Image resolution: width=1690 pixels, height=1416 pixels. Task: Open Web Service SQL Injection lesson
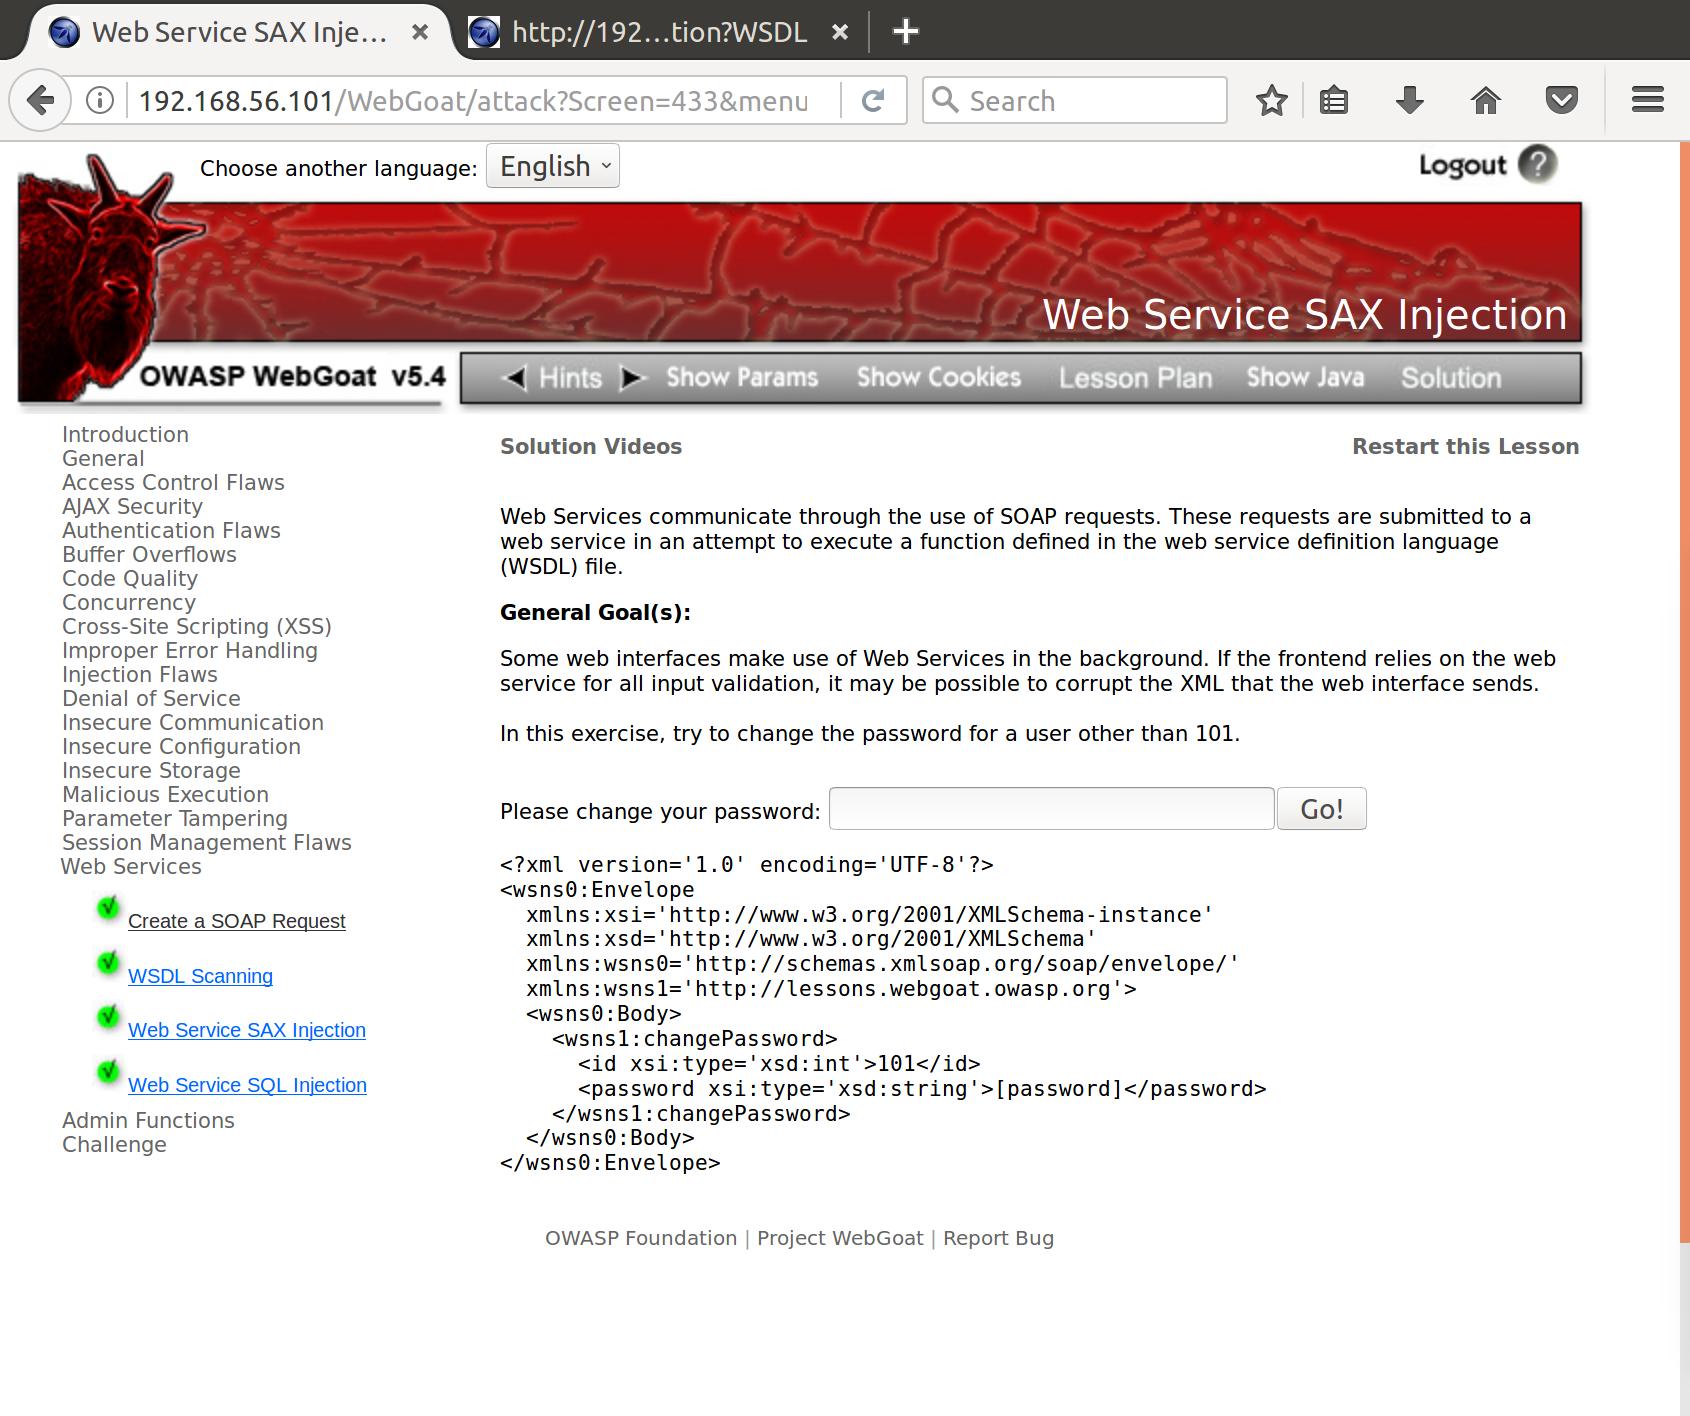point(247,1085)
